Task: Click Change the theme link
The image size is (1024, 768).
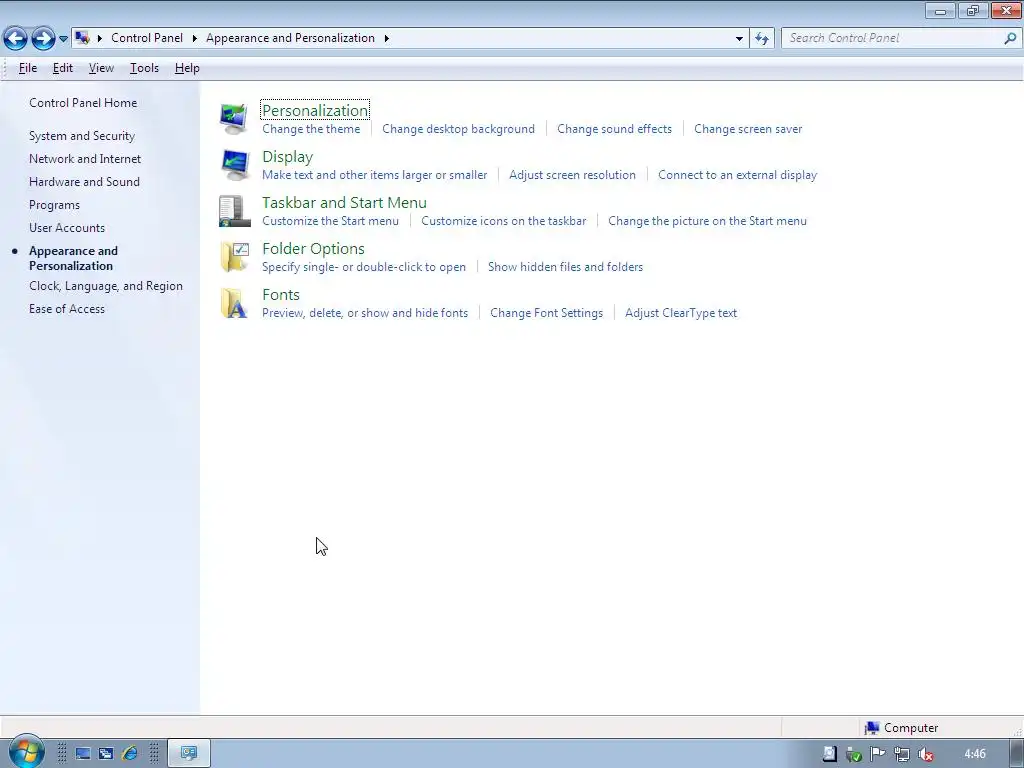Action: [311, 129]
